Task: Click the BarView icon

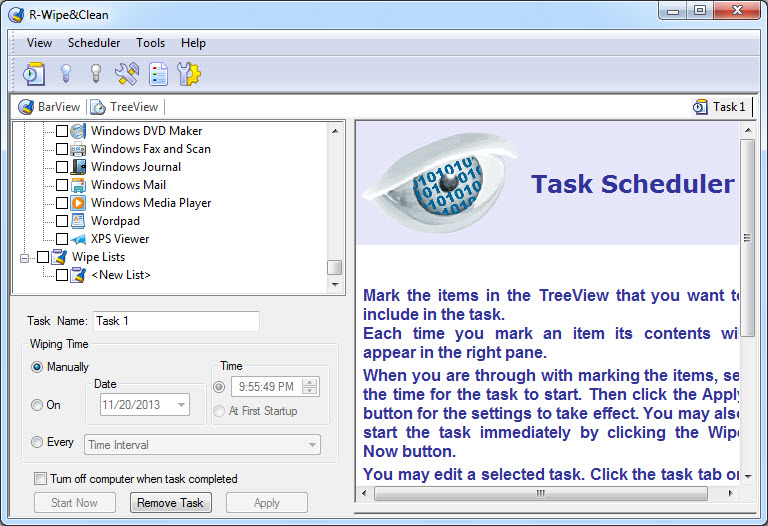Action: [26, 107]
